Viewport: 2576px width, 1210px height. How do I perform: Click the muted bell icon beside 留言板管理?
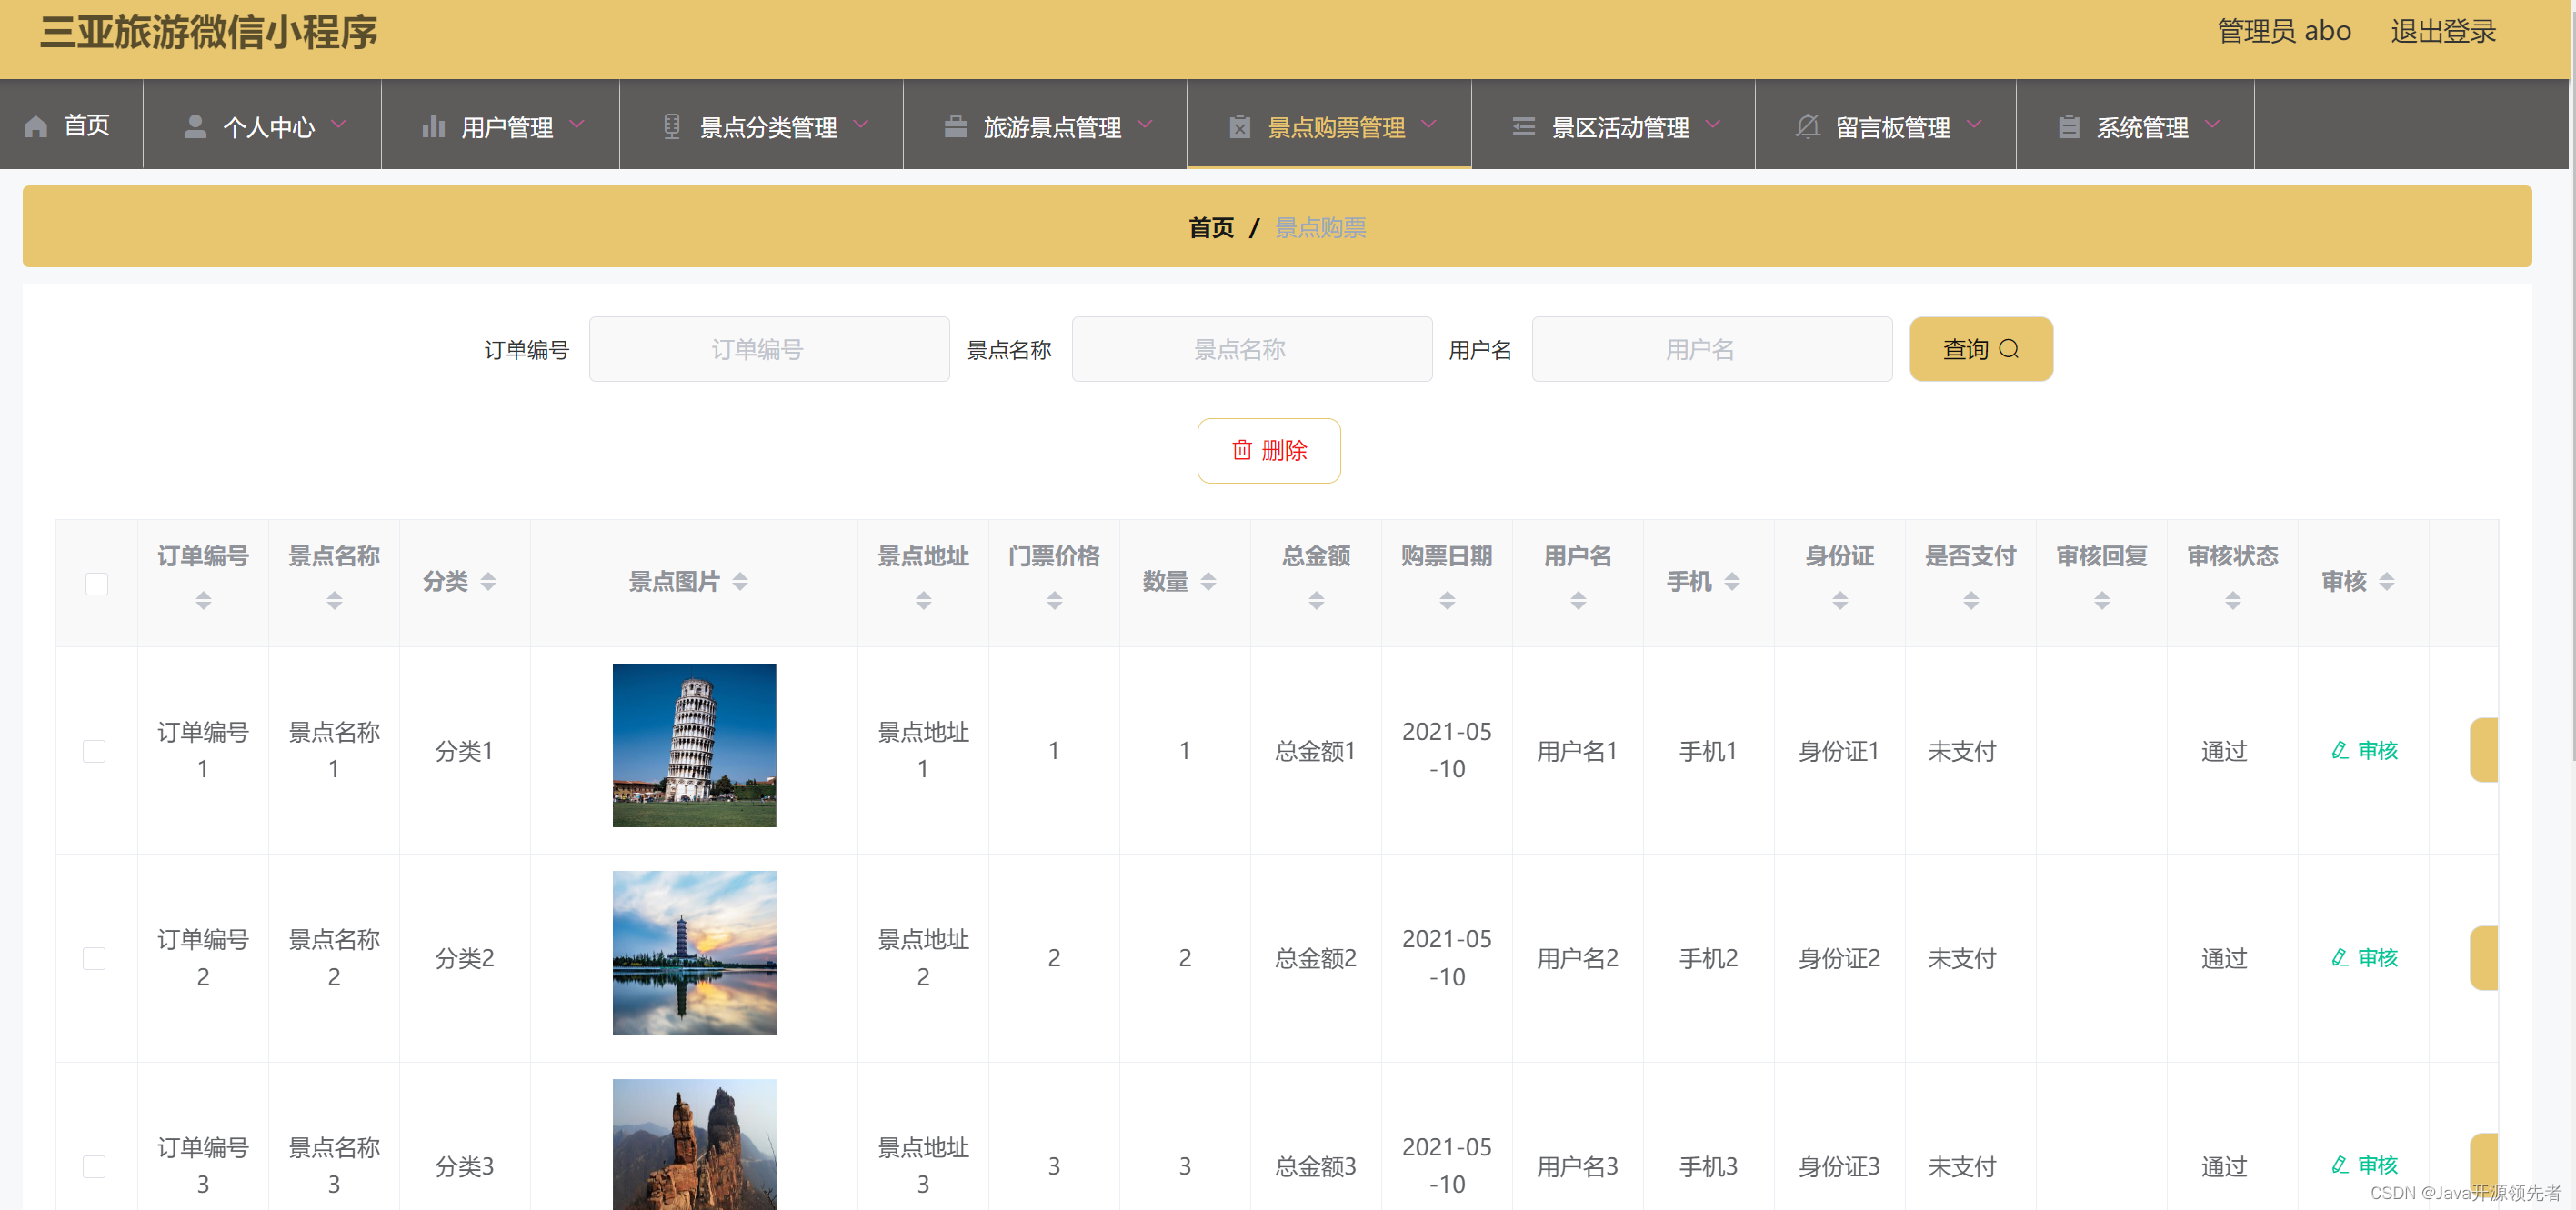[1807, 126]
